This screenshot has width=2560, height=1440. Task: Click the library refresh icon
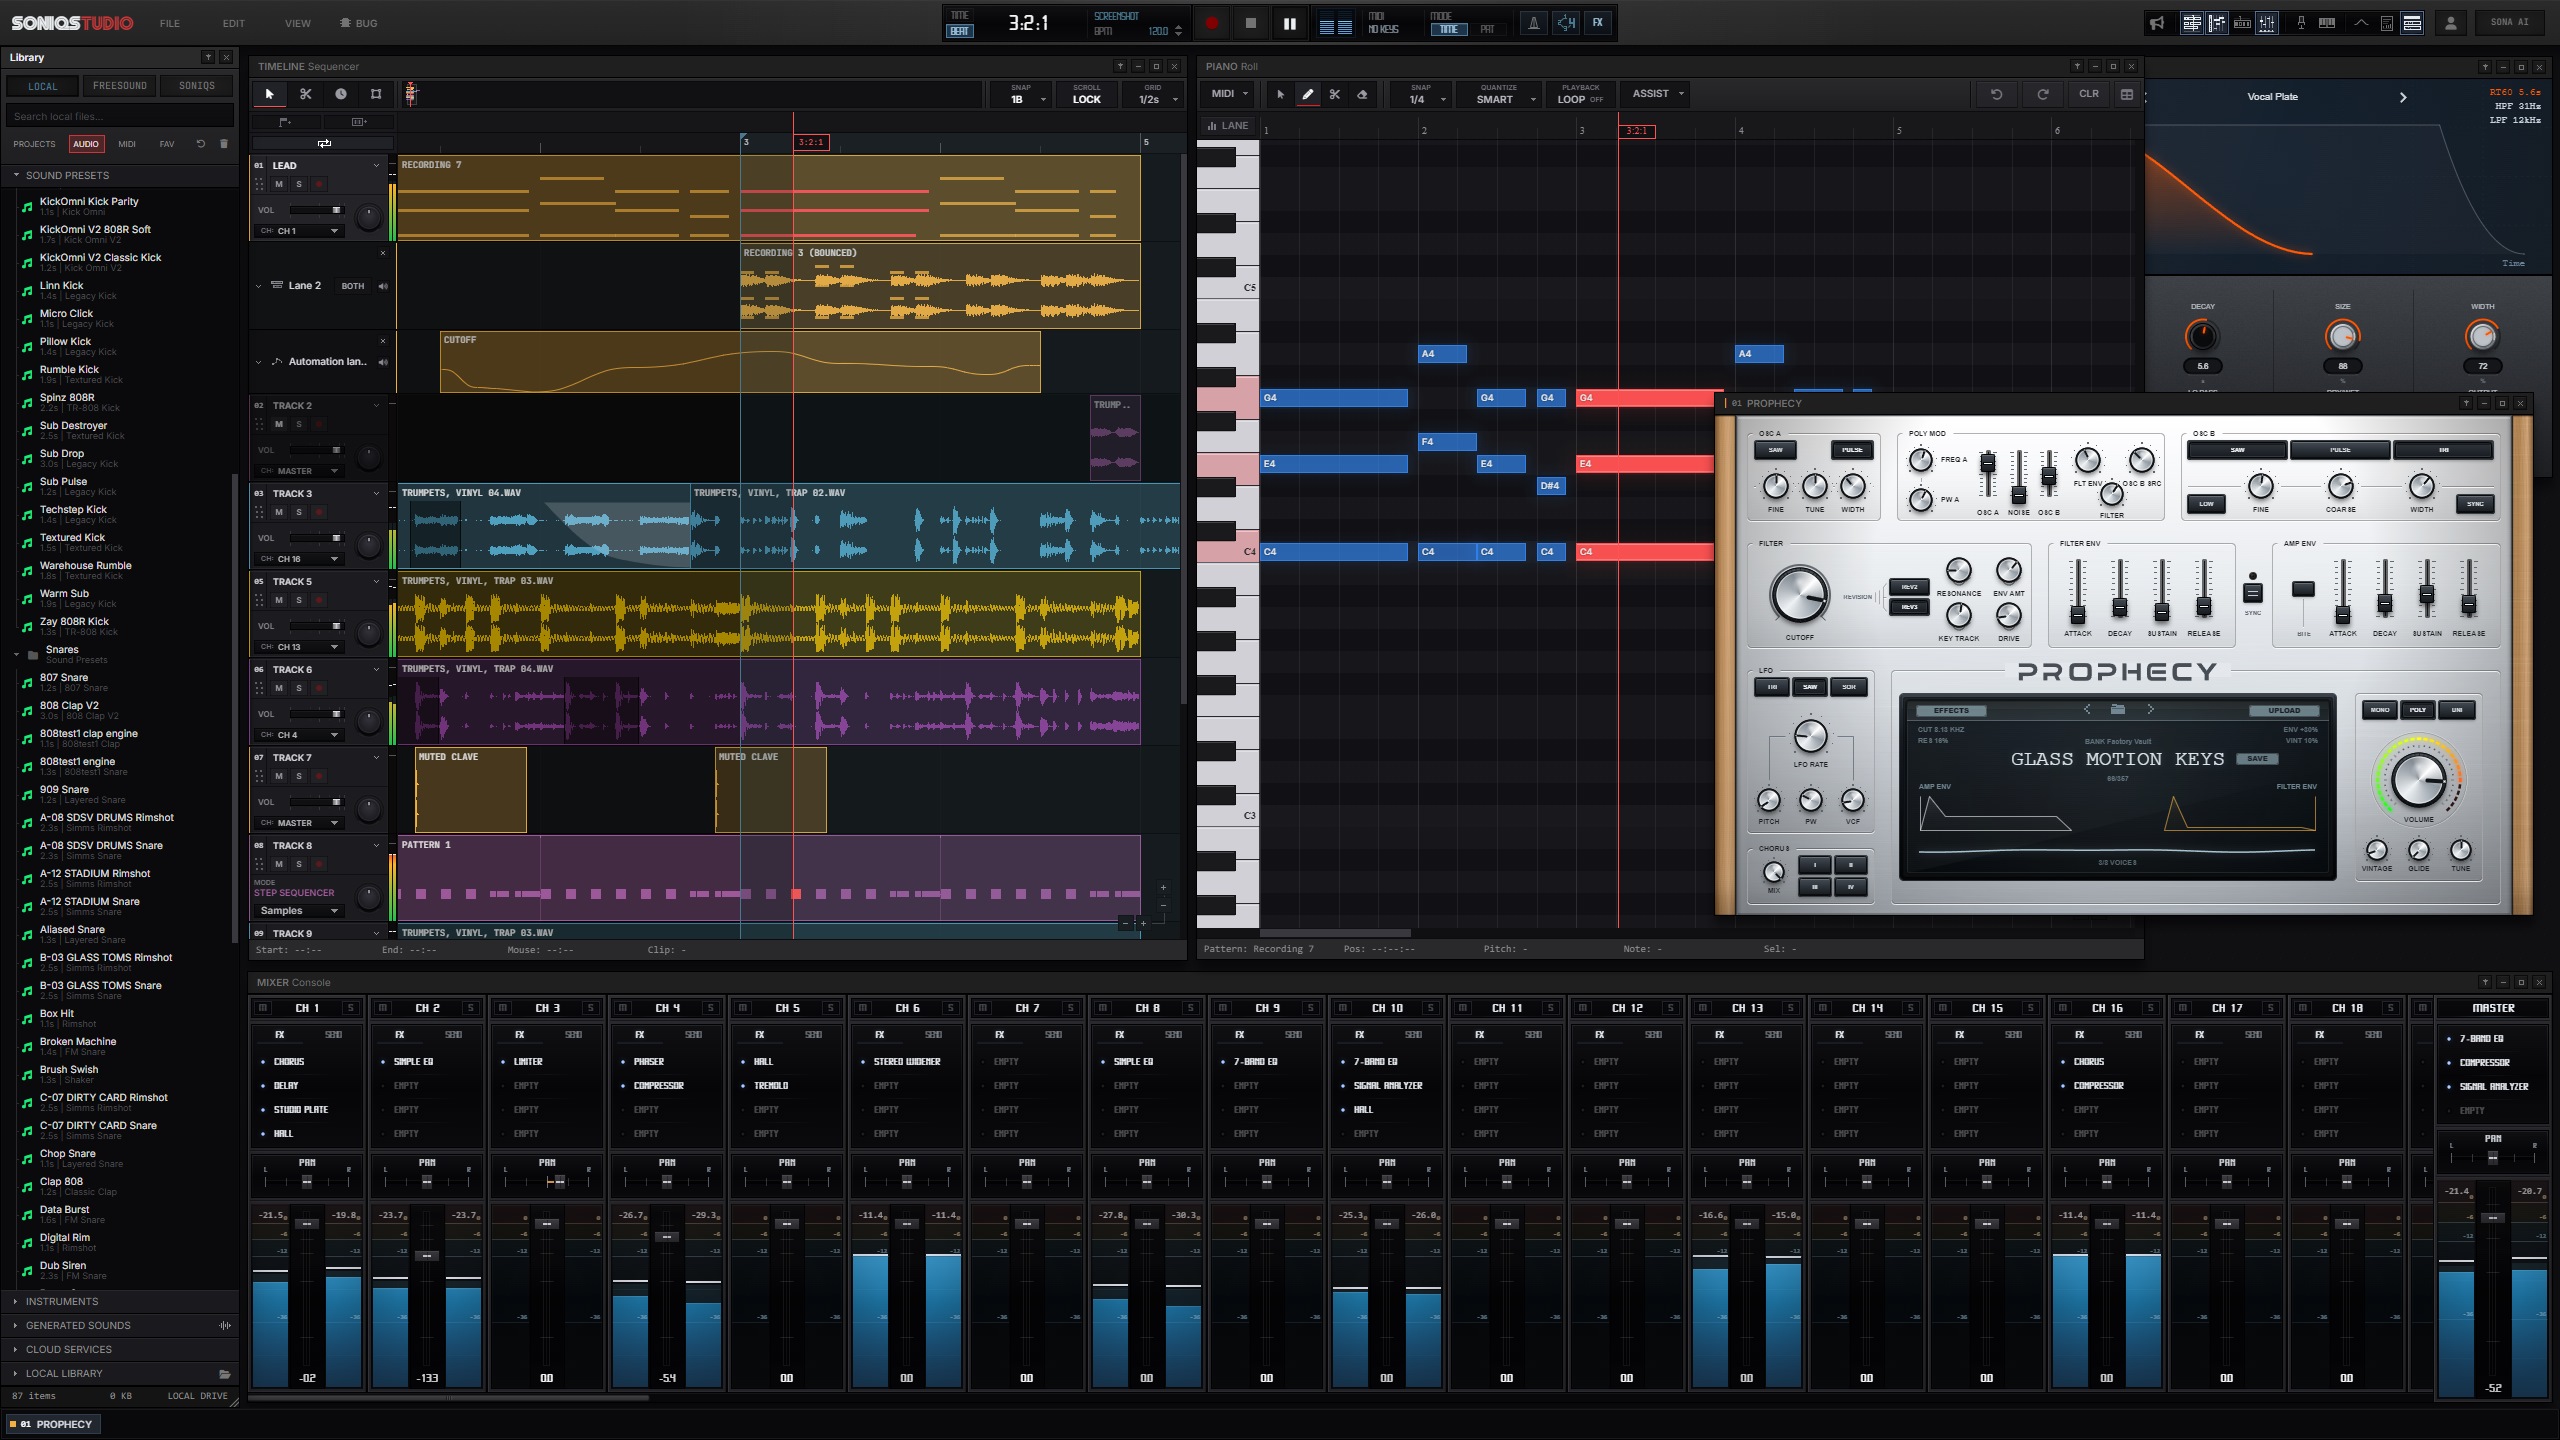(x=200, y=144)
